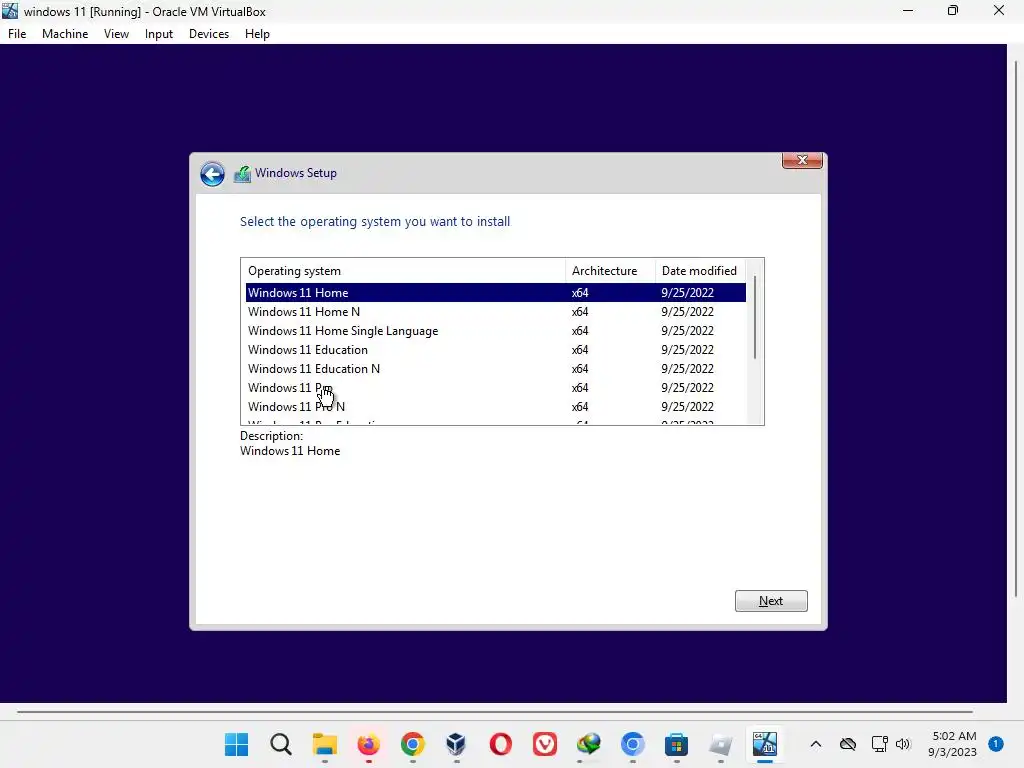
Task: Open network status tray icon
Action: click(879, 744)
